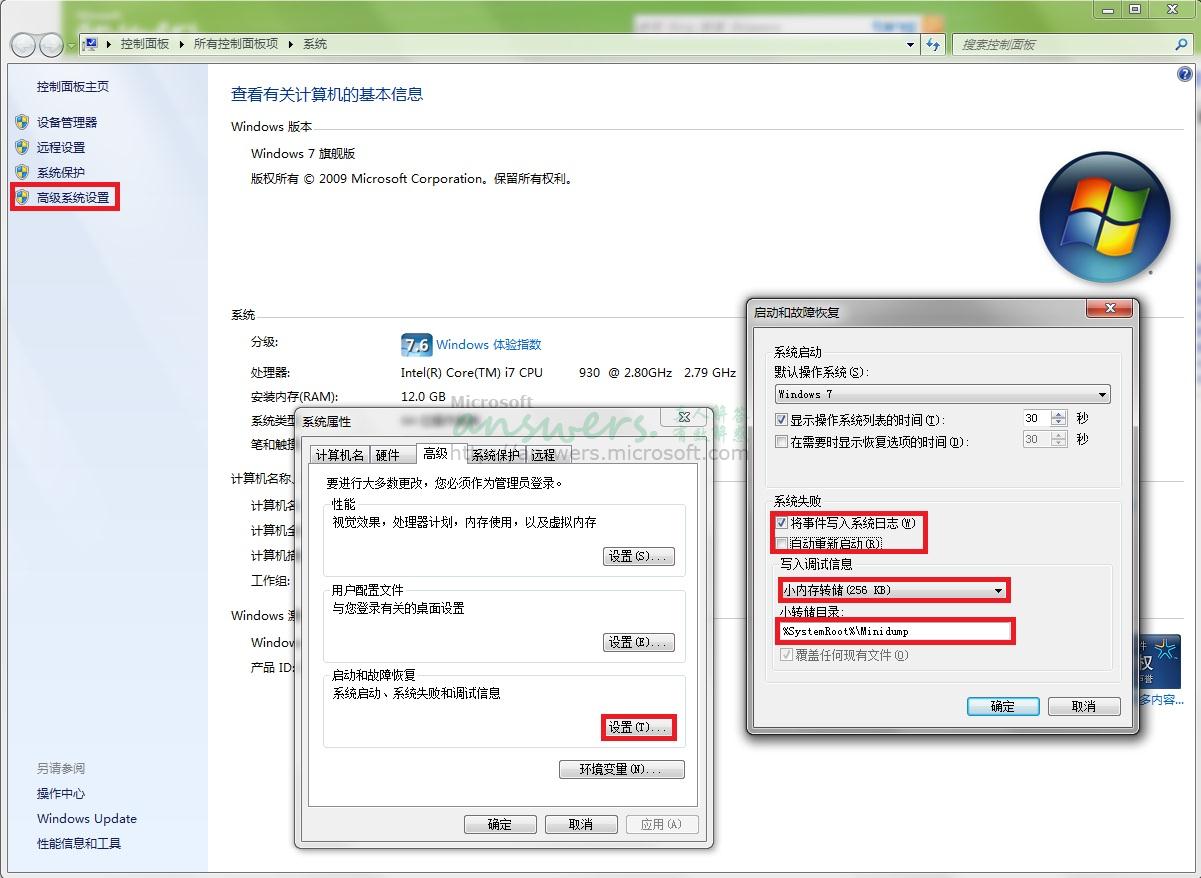This screenshot has height=878, width=1201.
Task: Toggle 在需要时显示恢复选项的时间 checkbox
Action: pyautogui.click(x=781, y=441)
